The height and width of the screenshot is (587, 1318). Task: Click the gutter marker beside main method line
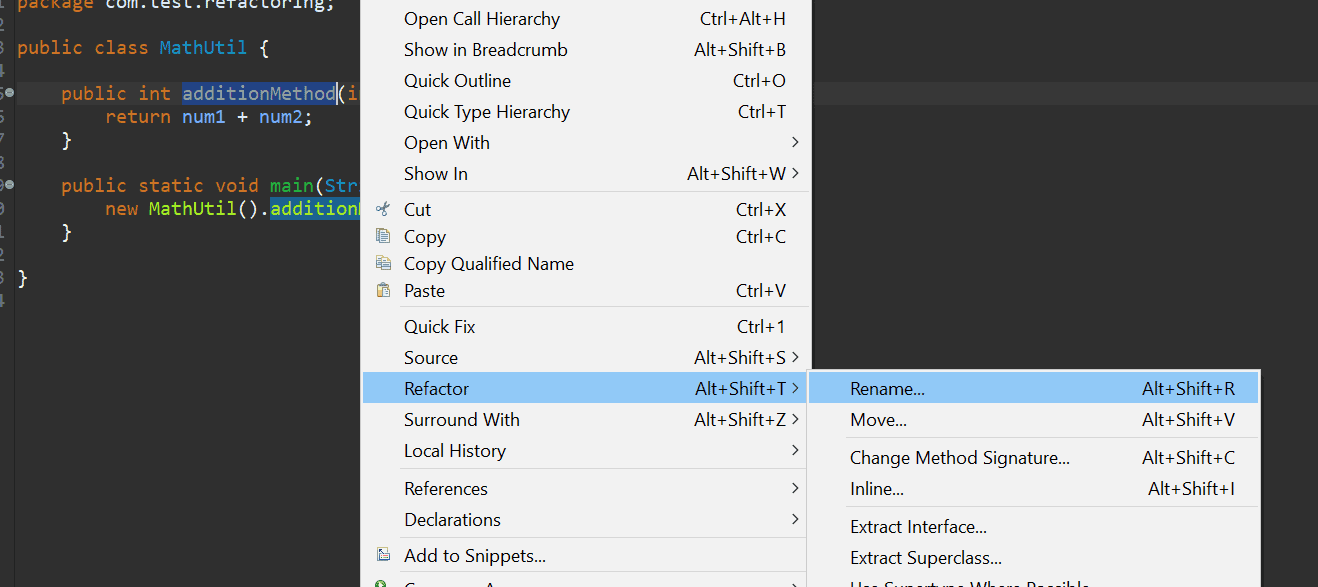point(9,185)
